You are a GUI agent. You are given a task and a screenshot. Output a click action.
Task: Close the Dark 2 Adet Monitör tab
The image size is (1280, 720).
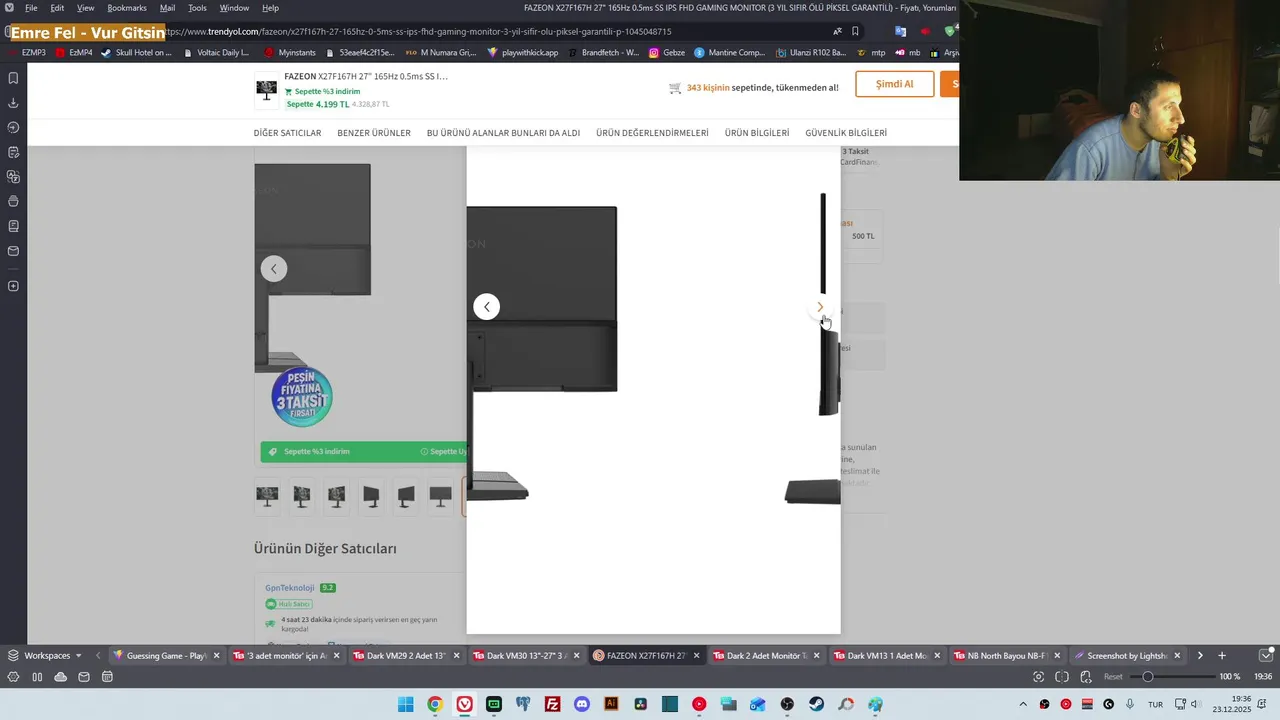(816, 656)
